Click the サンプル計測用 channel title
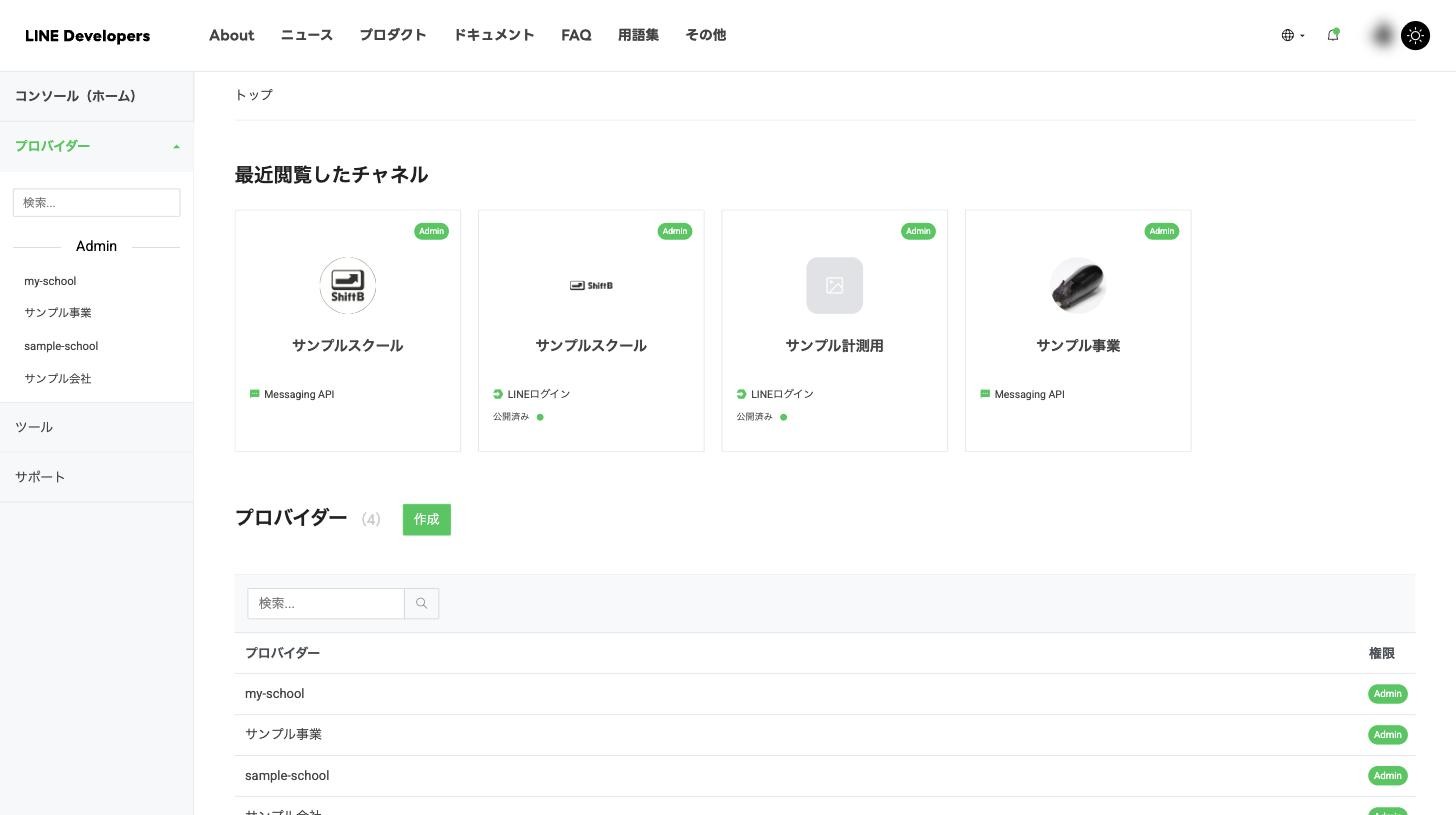This screenshot has width=1456, height=815. (x=835, y=346)
